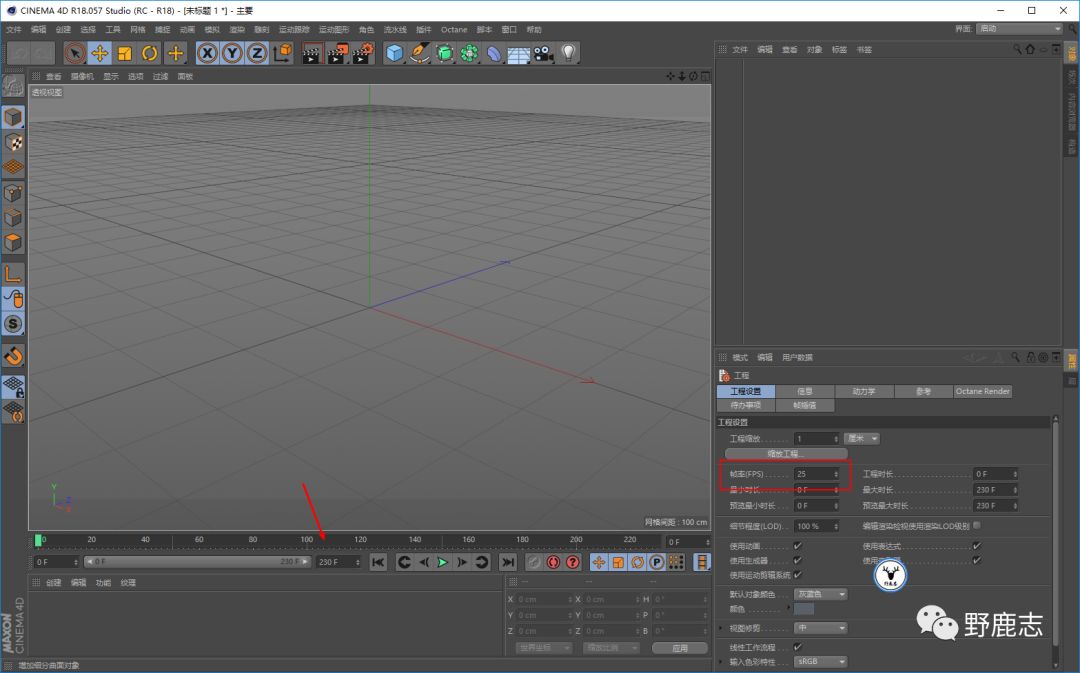Image resolution: width=1080 pixels, height=673 pixels.
Task: Enable 编辑渲染检视使用渲染LOD级别 checkbox
Action: [x=976, y=525]
